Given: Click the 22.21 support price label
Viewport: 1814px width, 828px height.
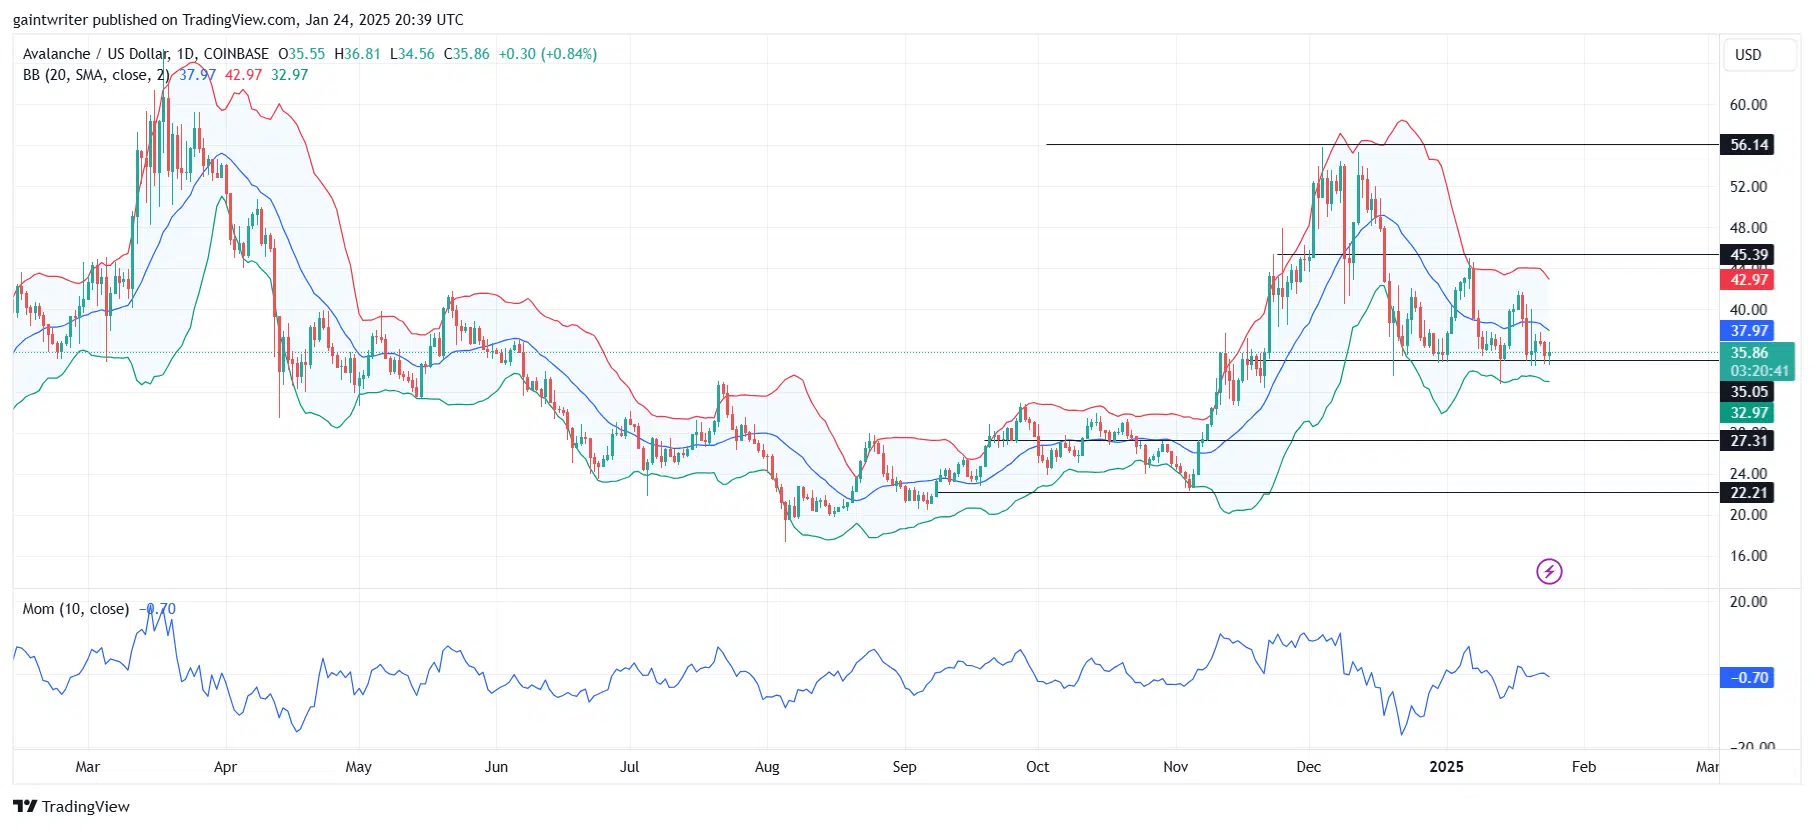Looking at the screenshot, I should pyautogui.click(x=1748, y=493).
